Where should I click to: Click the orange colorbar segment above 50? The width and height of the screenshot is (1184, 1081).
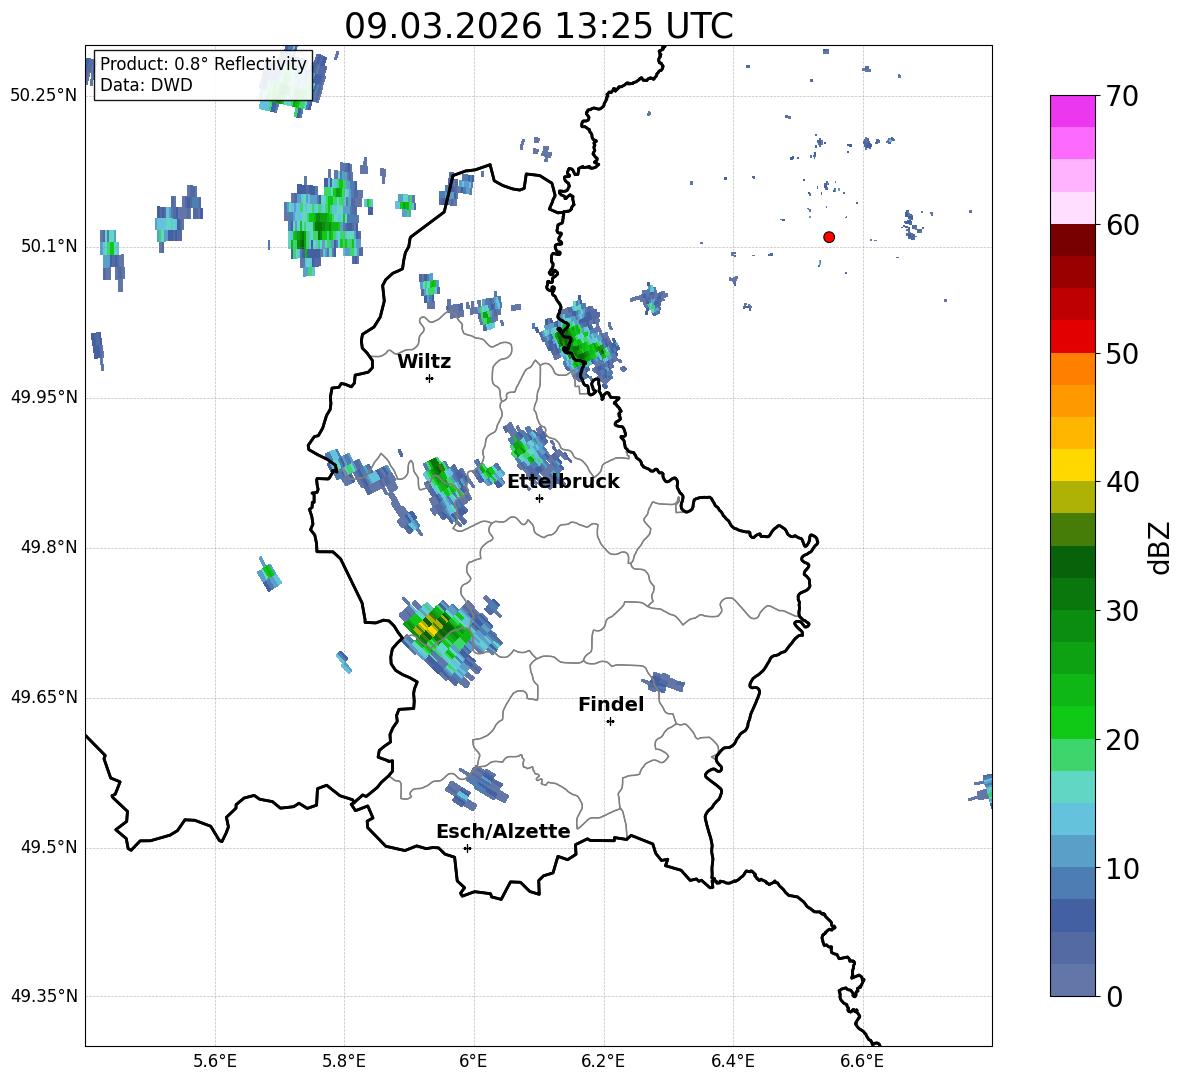pos(1072,369)
